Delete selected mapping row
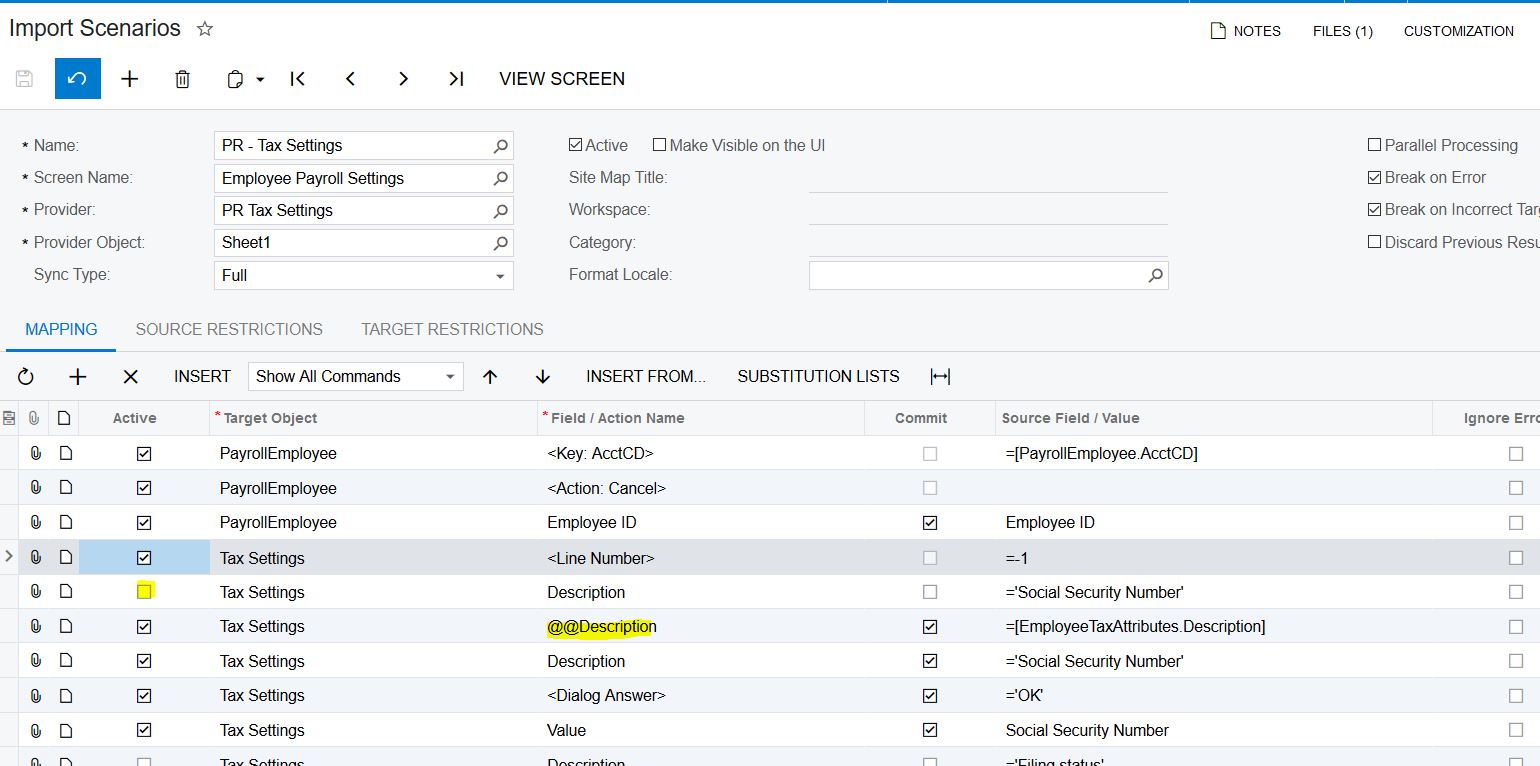This screenshot has width=1540, height=766. pyautogui.click(x=130, y=377)
